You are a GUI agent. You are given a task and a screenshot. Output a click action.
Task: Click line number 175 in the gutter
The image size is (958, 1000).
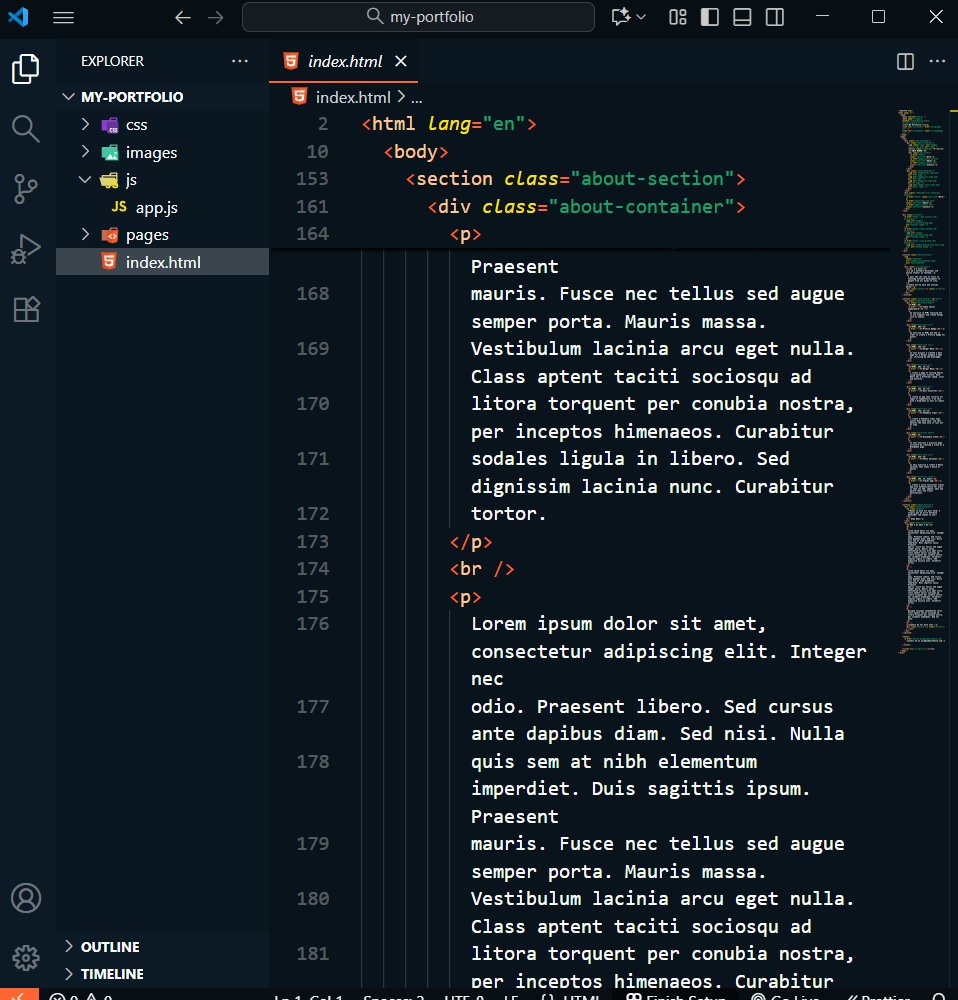[x=313, y=596]
